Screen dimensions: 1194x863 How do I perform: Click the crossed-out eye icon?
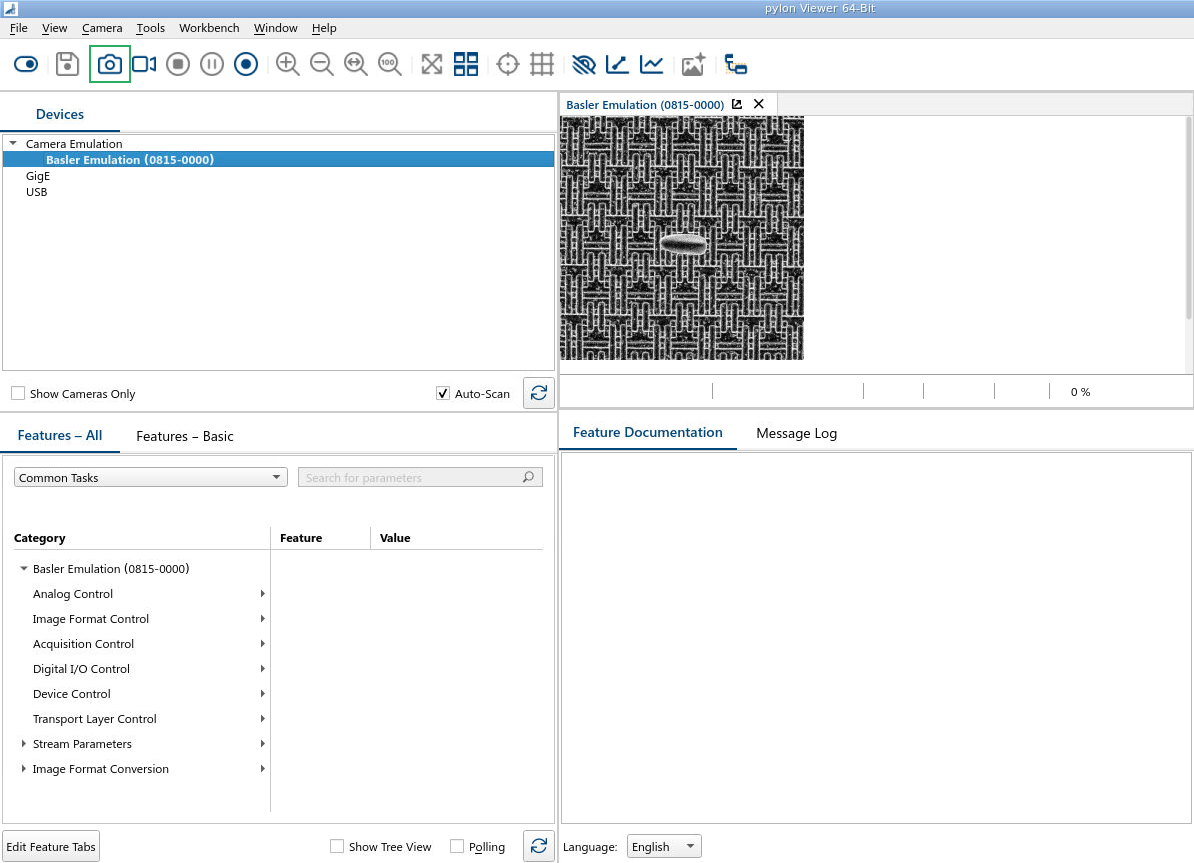584,64
